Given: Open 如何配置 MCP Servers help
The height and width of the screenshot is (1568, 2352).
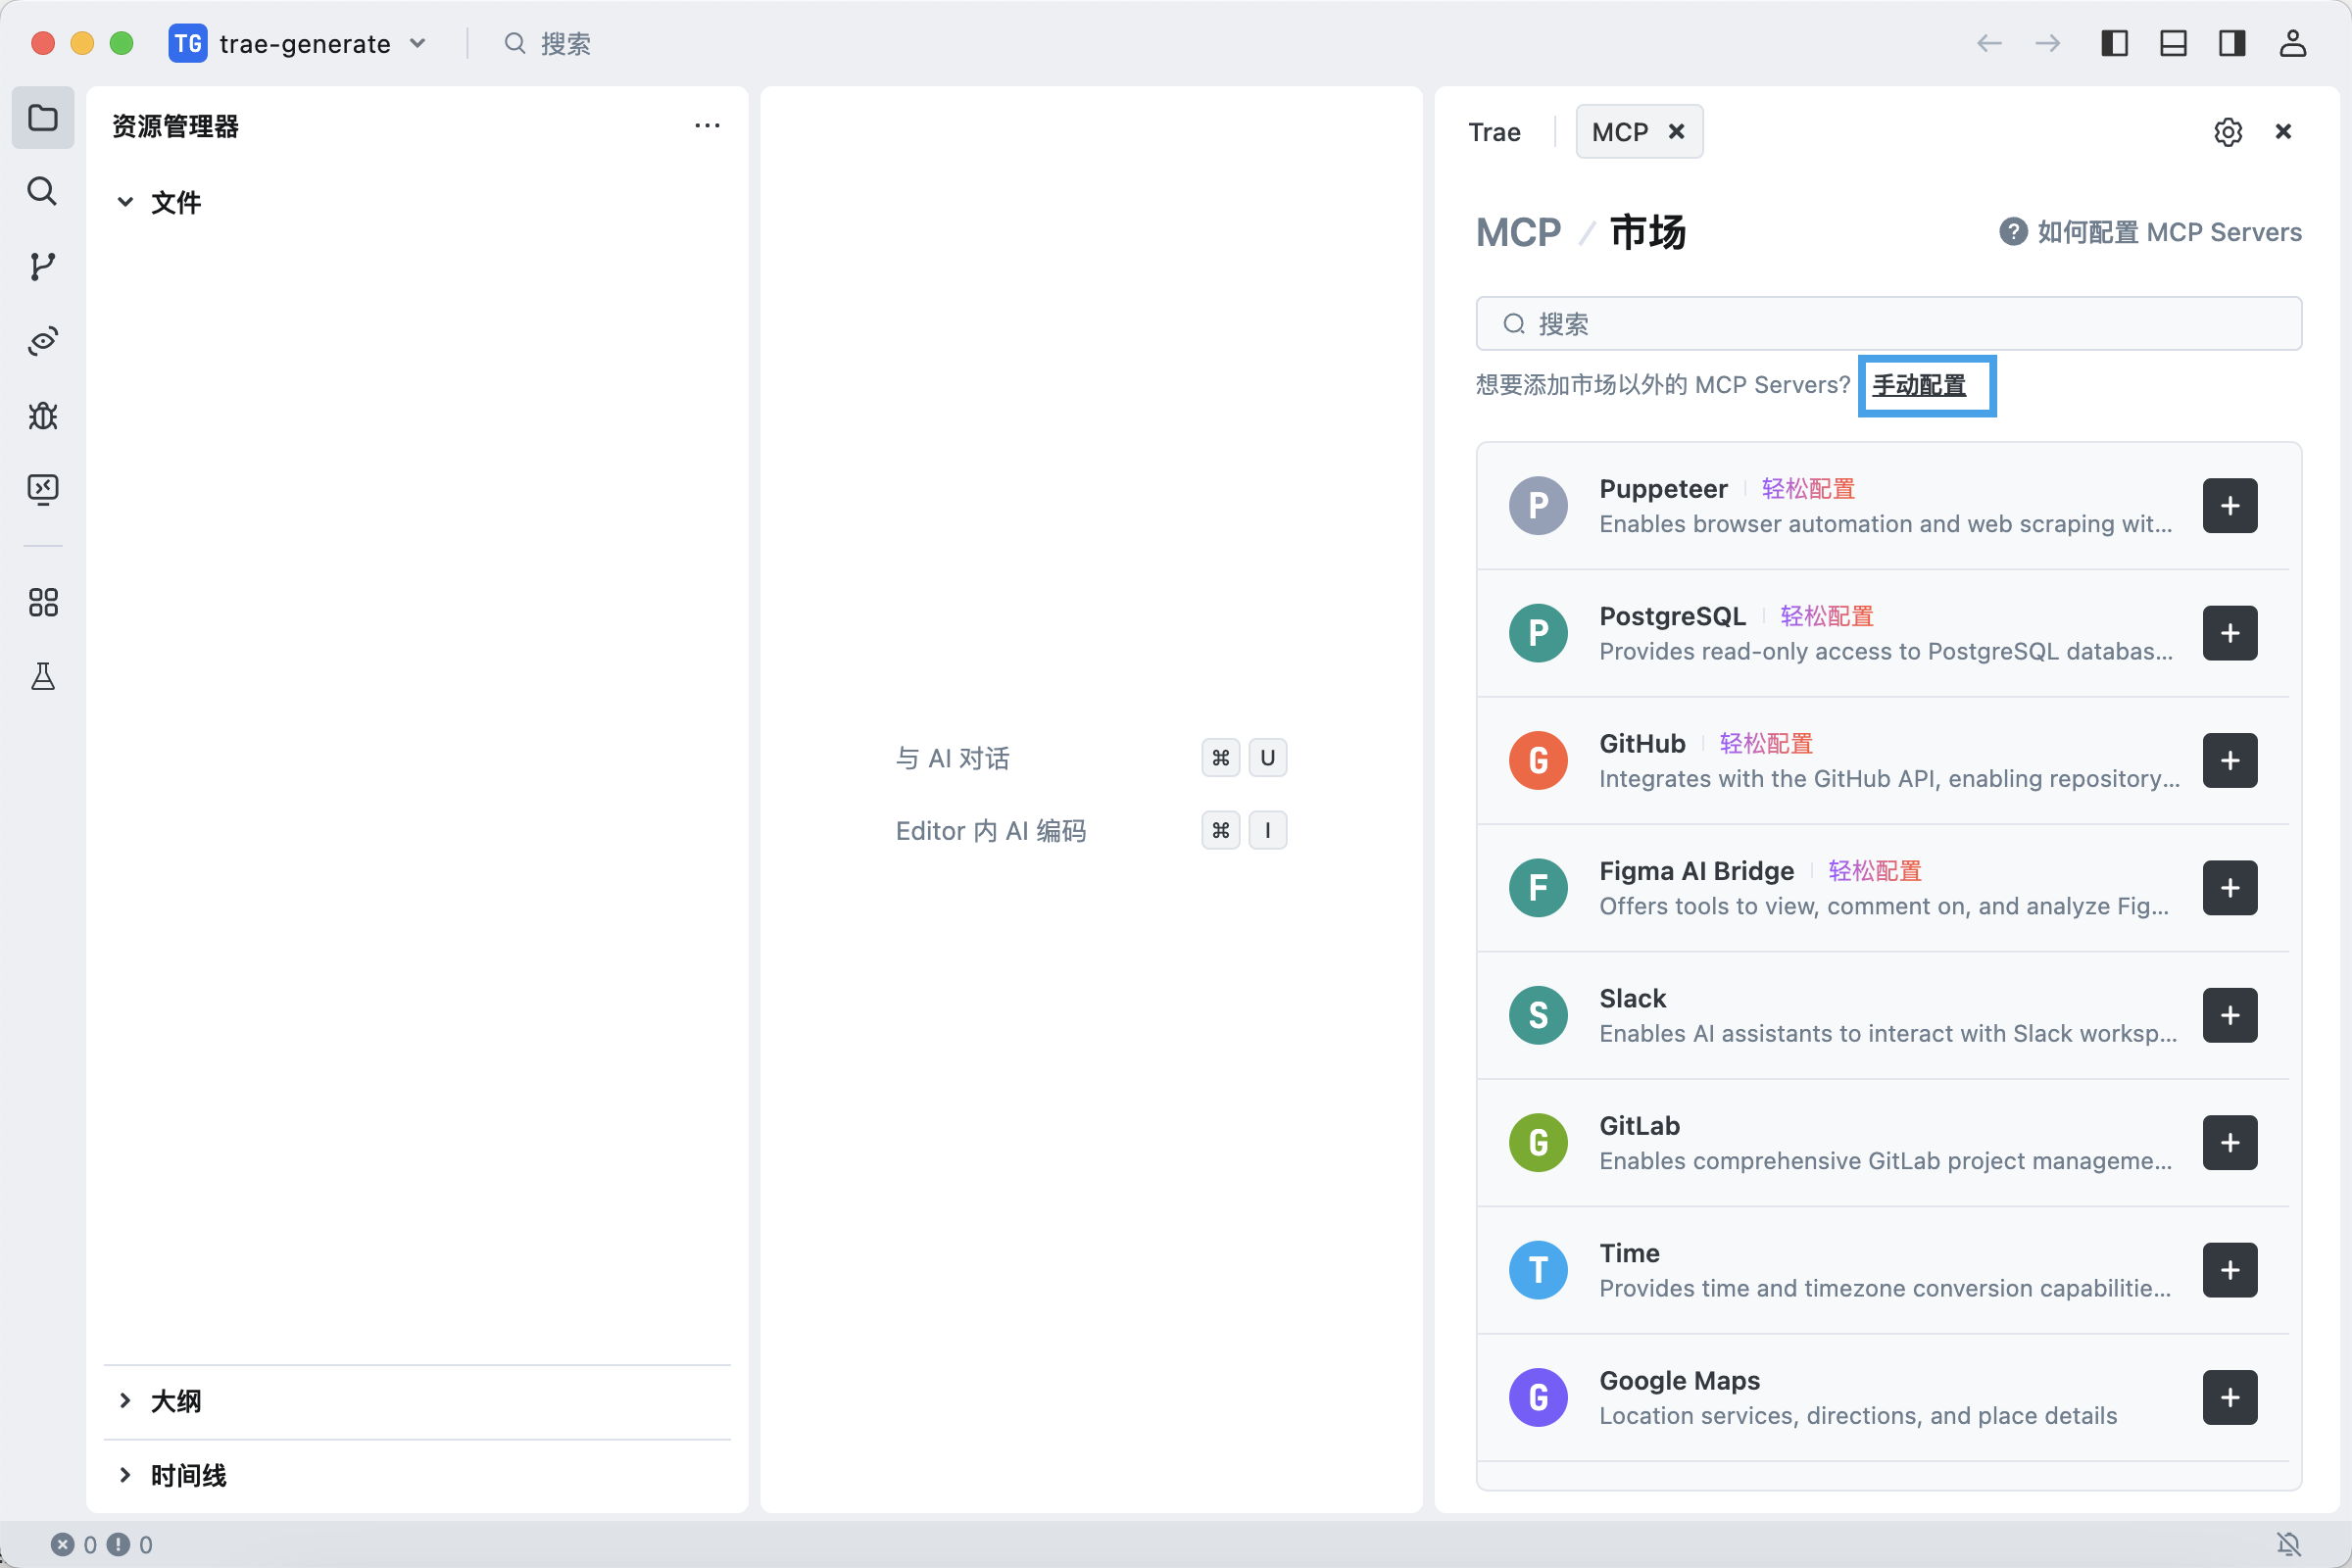Looking at the screenshot, I should [2150, 232].
